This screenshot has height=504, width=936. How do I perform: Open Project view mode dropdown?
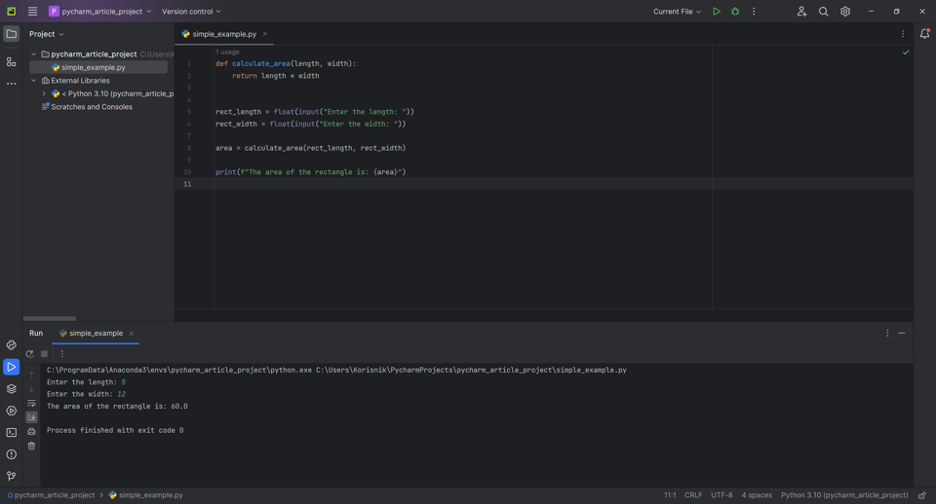(46, 34)
